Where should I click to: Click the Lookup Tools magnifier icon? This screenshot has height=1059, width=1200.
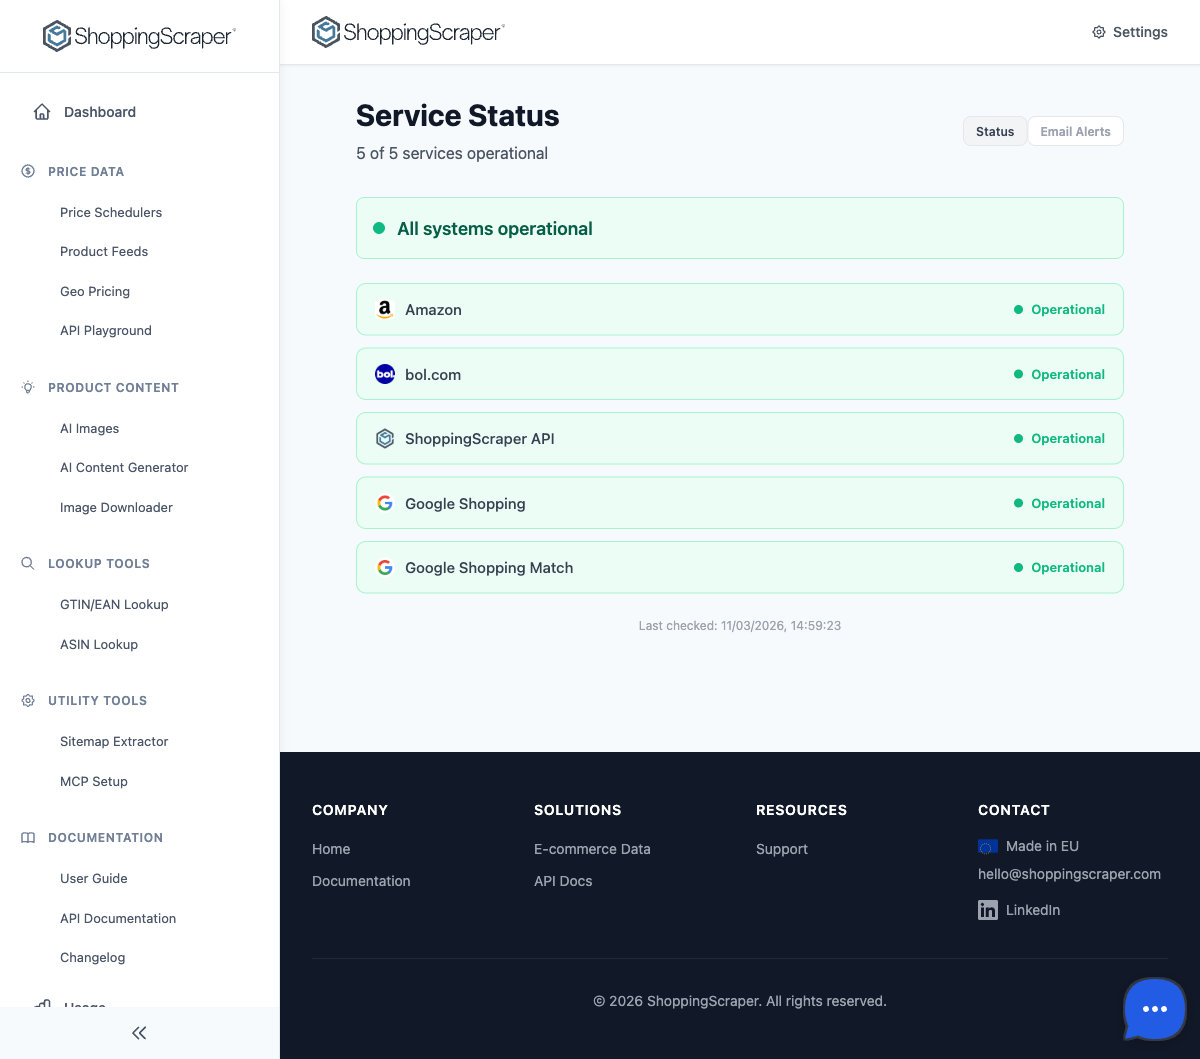pos(27,563)
